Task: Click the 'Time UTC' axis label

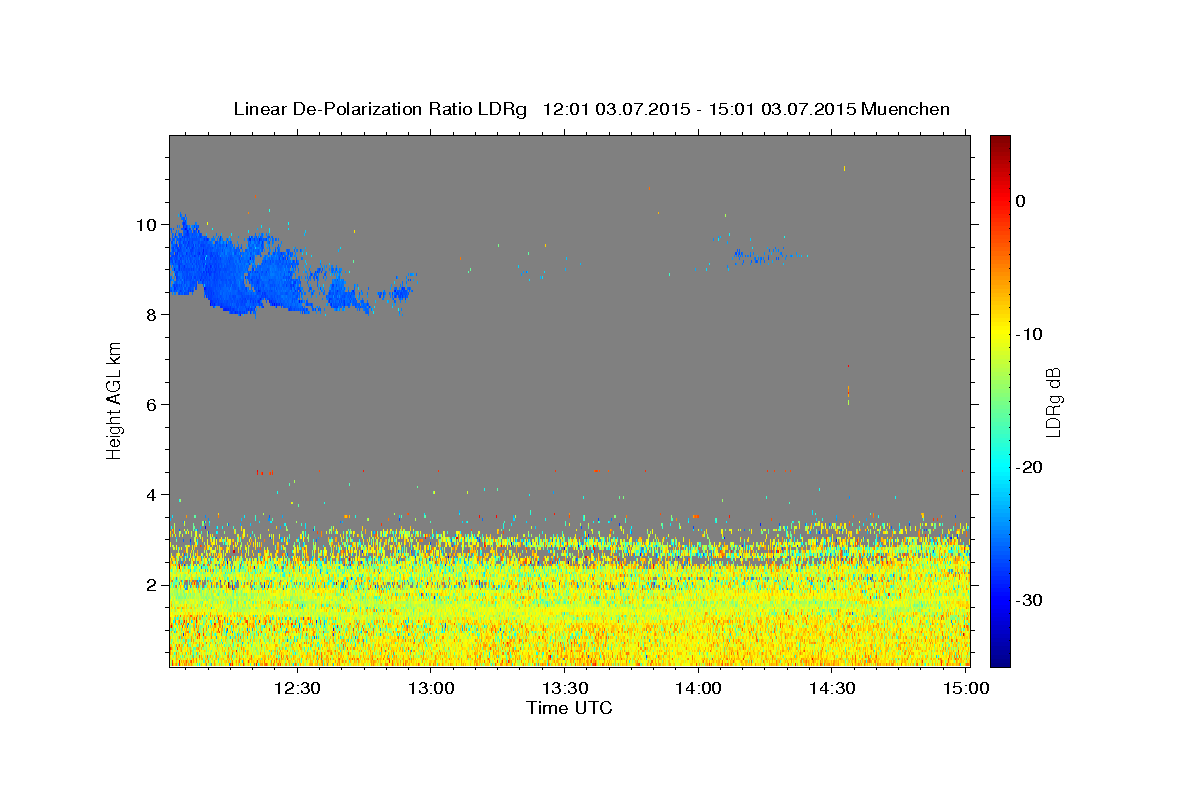Action: coord(569,708)
